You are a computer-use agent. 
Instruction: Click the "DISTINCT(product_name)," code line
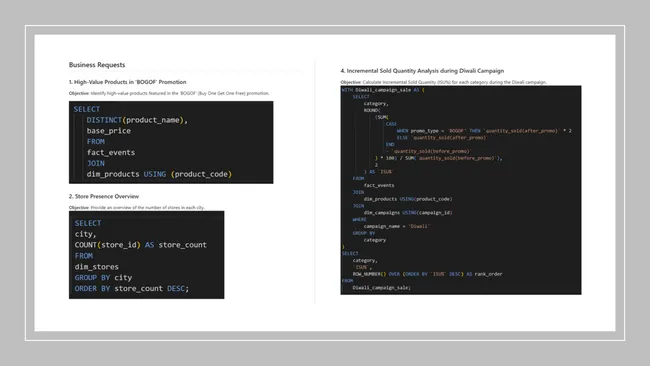tap(137, 120)
